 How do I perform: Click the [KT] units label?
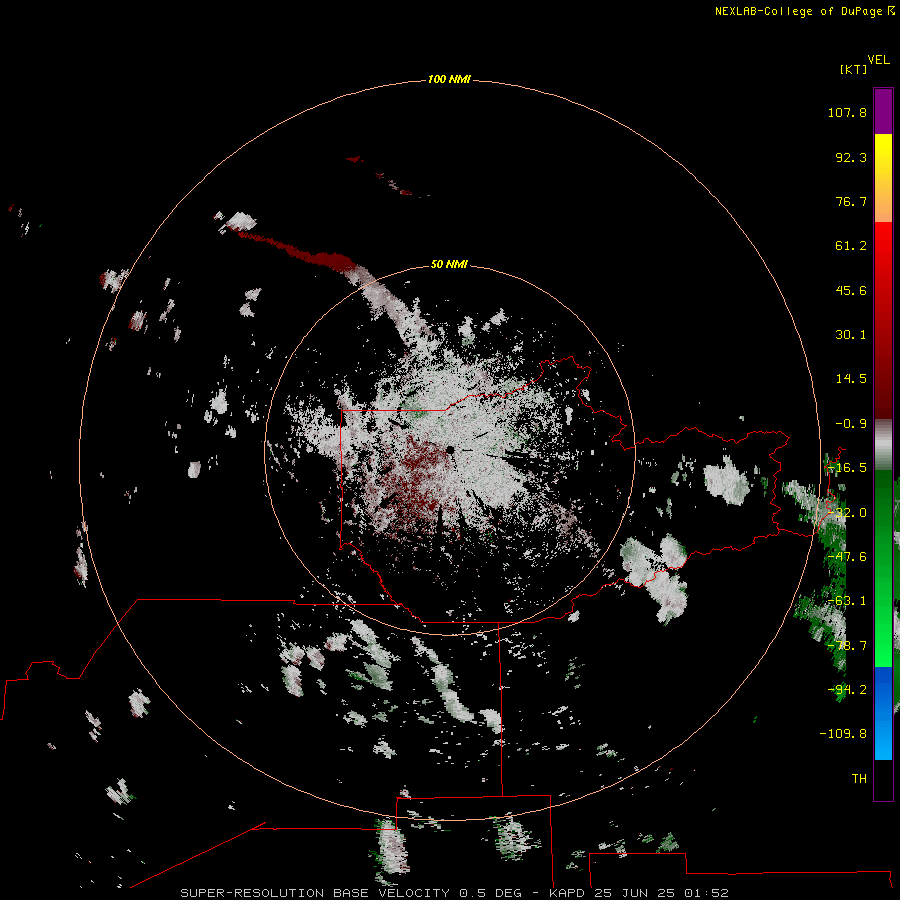point(854,69)
